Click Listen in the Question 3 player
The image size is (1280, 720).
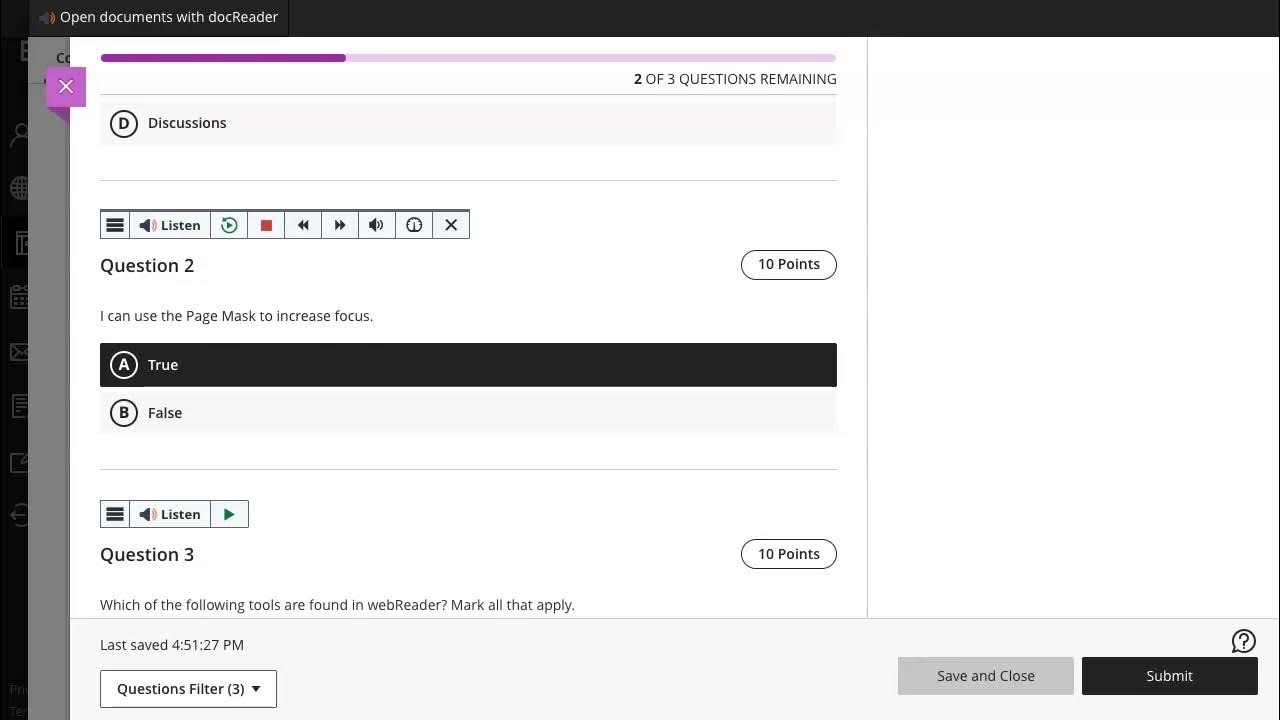pos(169,514)
